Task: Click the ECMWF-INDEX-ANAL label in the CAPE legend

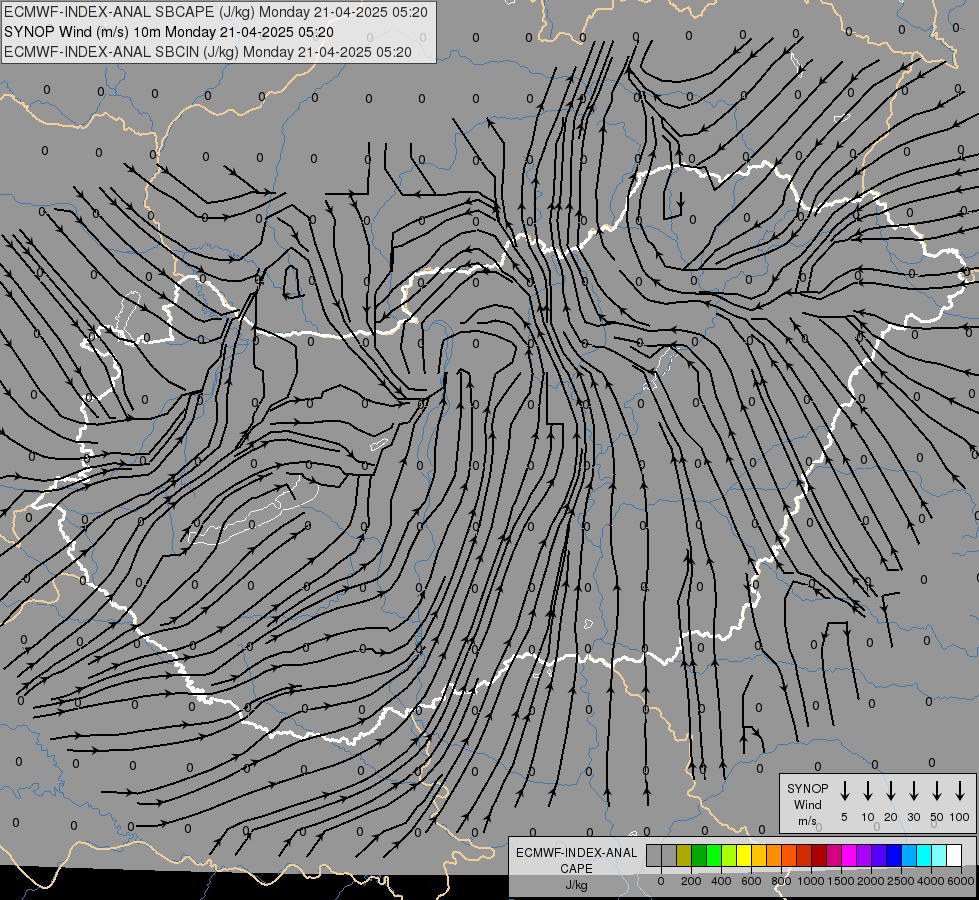Action: coord(576,853)
